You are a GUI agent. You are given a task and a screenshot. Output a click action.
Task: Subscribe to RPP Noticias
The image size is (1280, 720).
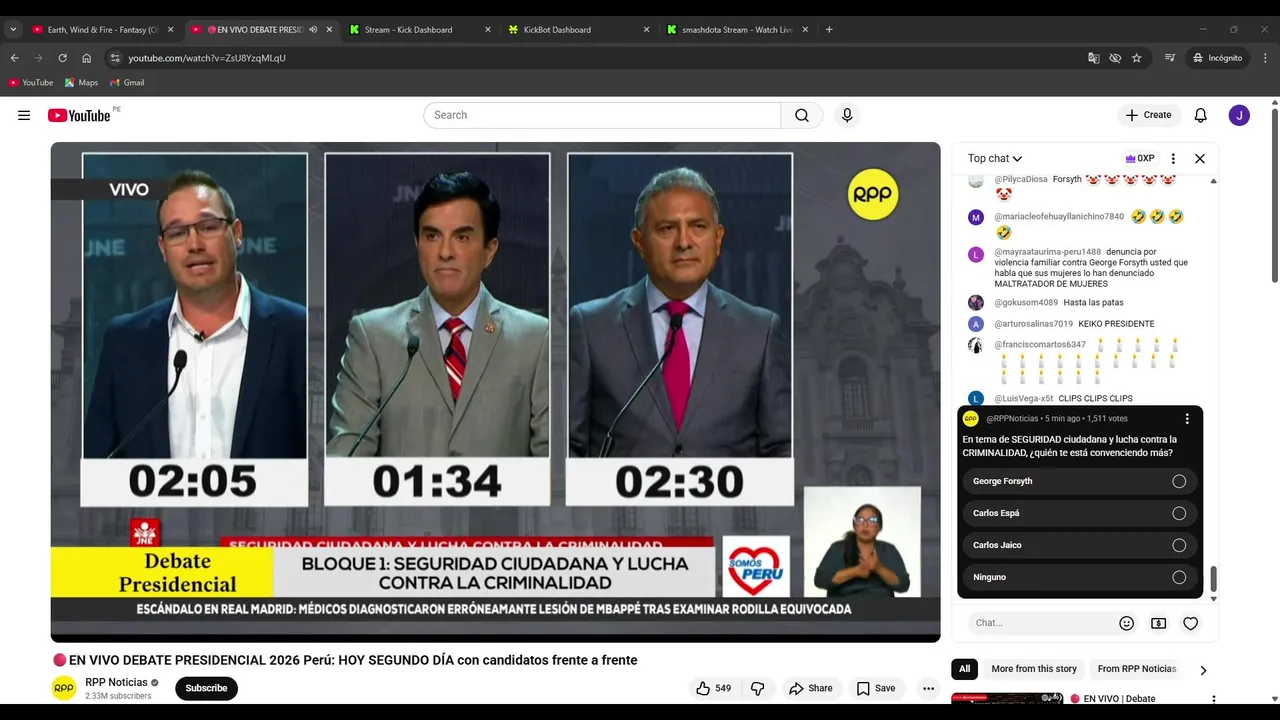pyautogui.click(x=206, y=688)
